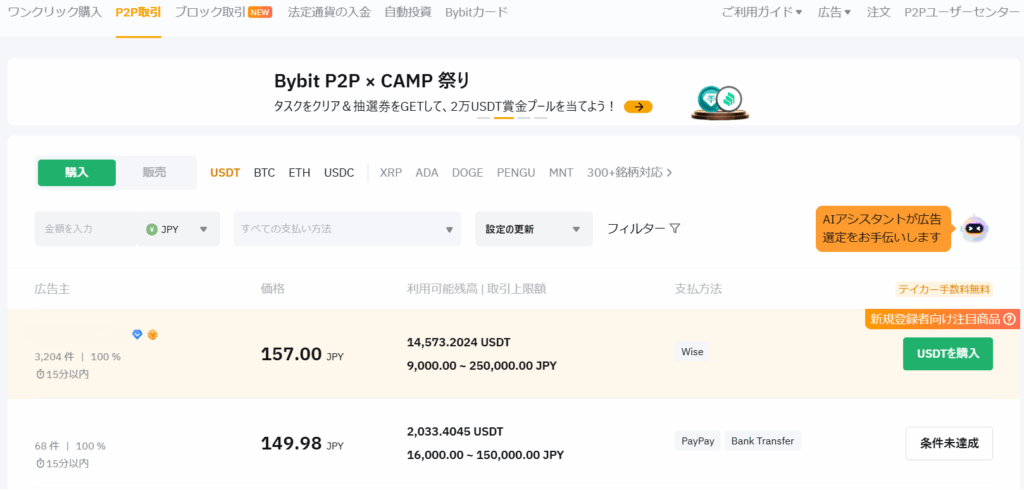The width and height of the screenshot is (1024, 490).
Task: Switch to the 販売 (Sell) toggle
Action: click(x=155, y=172)
